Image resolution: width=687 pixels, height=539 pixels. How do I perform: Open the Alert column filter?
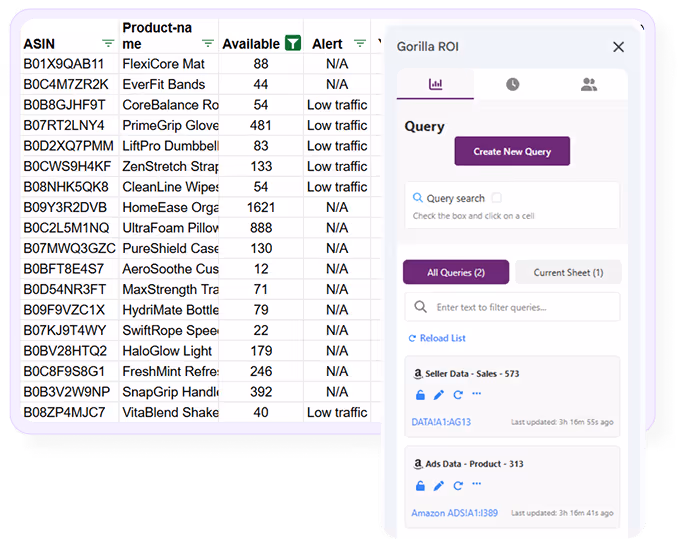click(360, 43)
